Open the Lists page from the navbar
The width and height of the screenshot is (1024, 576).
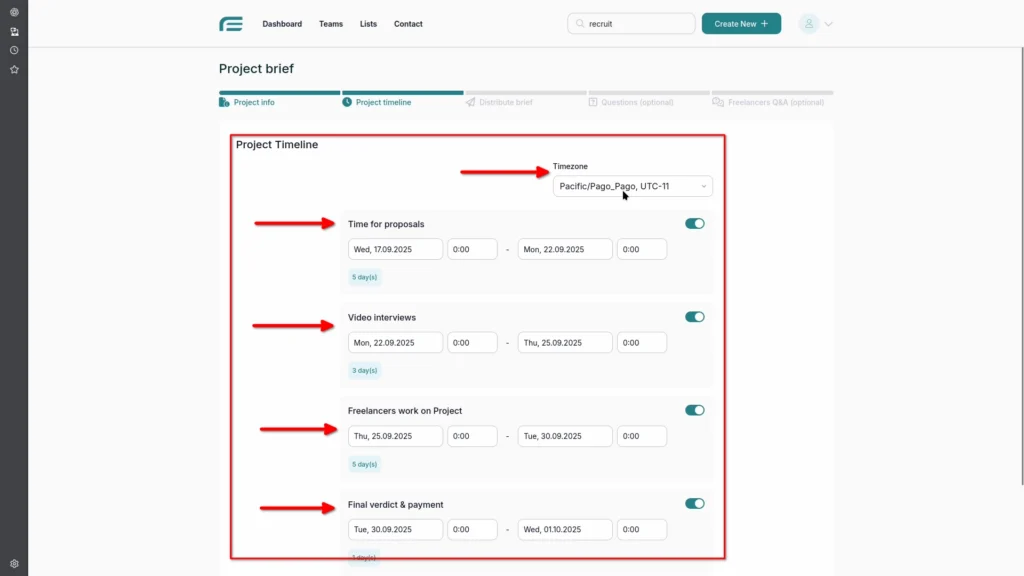368,23
